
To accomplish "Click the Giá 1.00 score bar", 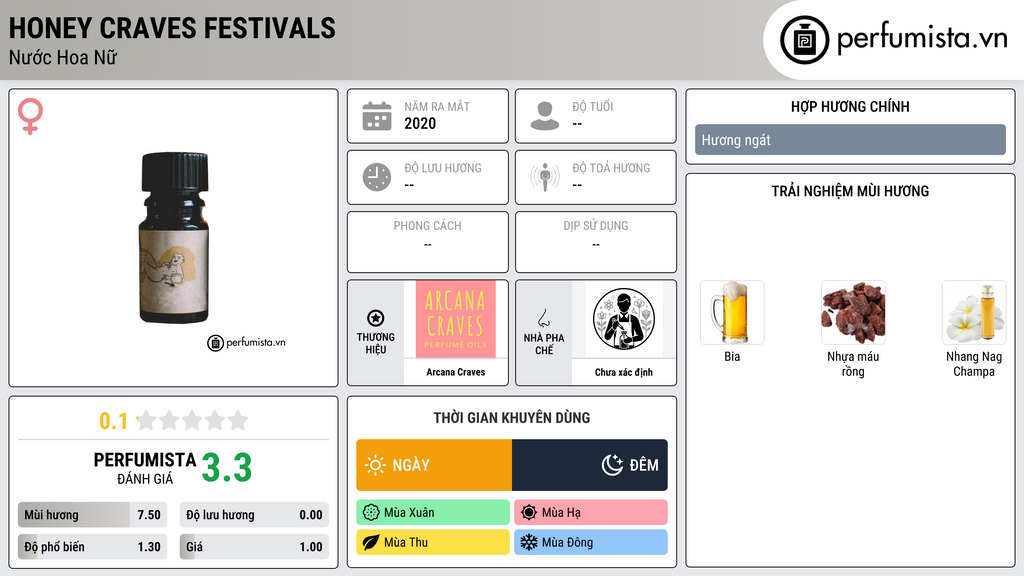I will point(254,547).
